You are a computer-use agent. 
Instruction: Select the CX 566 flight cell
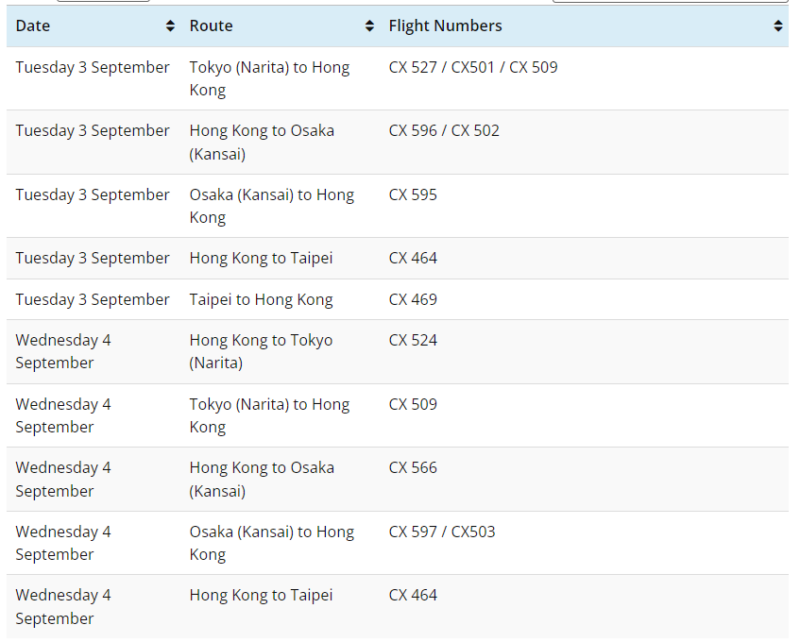click(x=413, y=468)
